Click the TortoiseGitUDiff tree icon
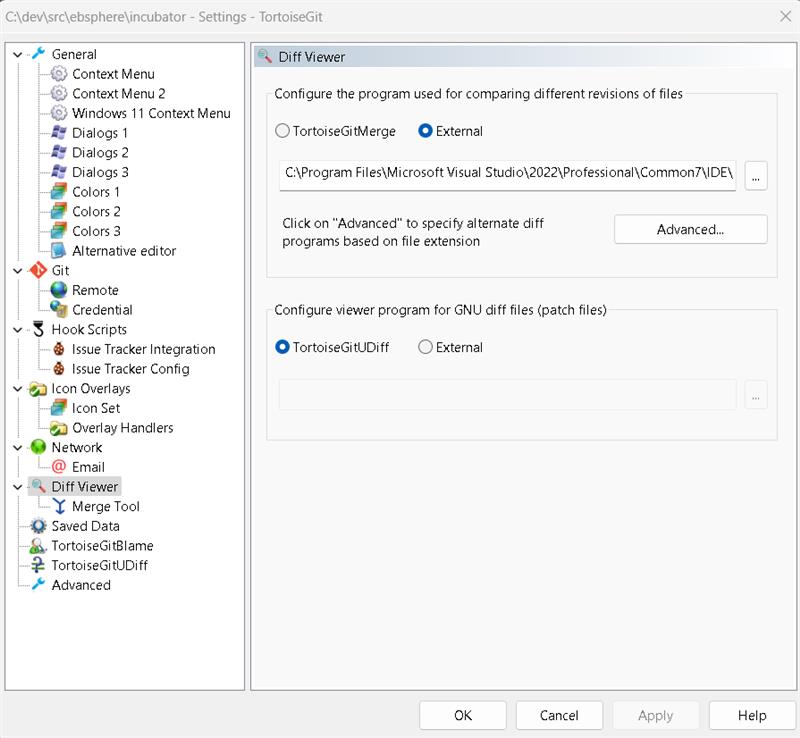 (39, 565)
